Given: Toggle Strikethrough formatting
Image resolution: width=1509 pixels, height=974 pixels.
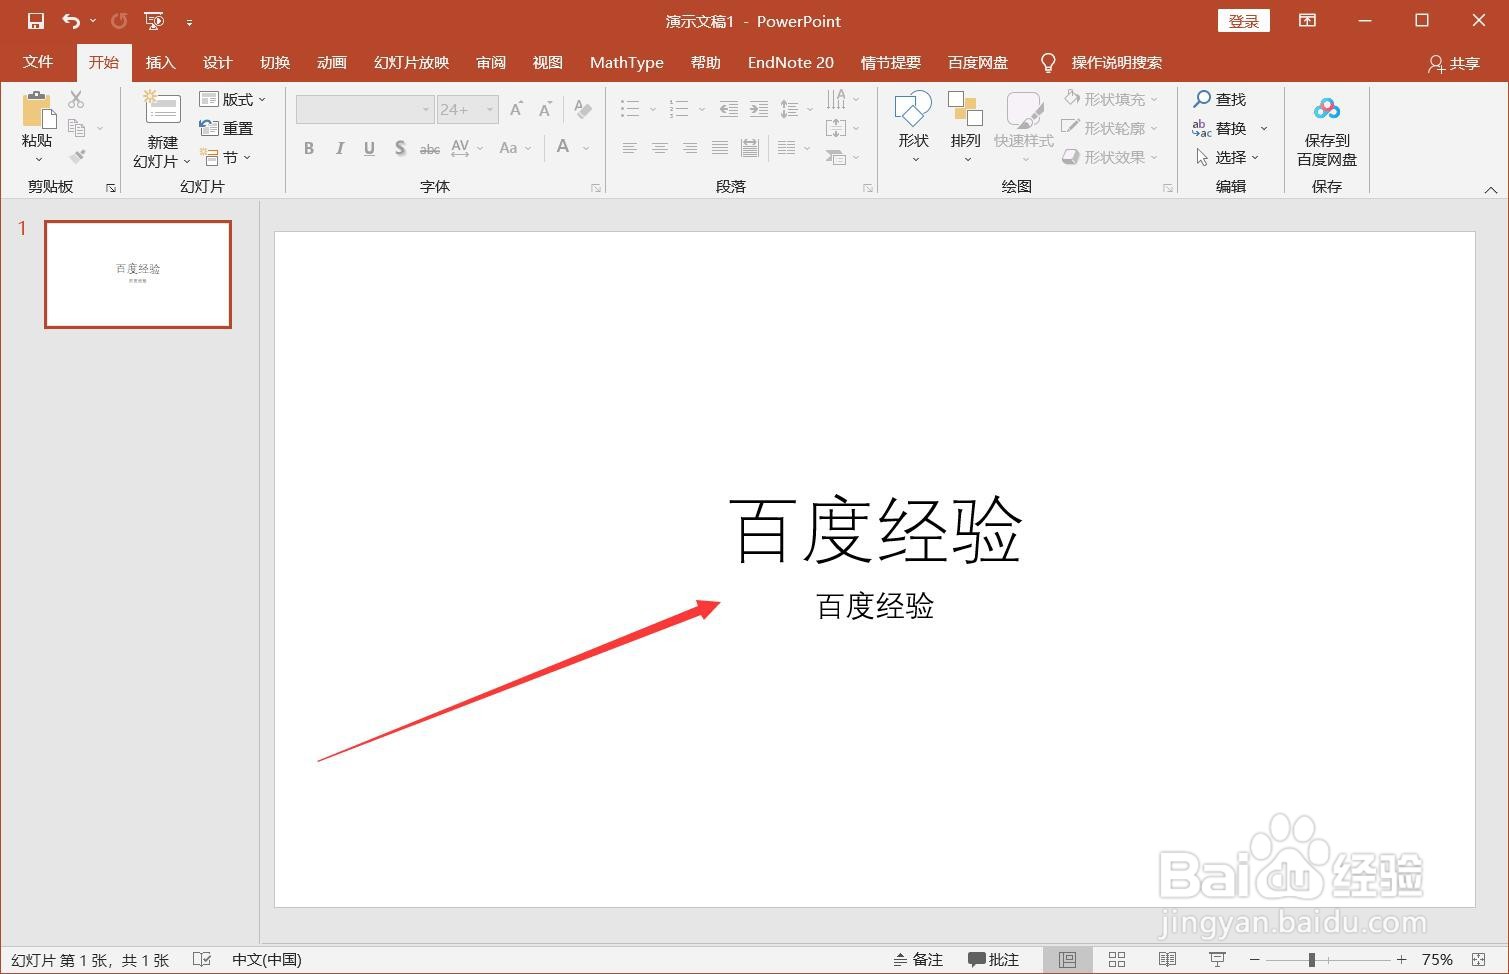Looking at the screenshot, I should coord(430,148).
